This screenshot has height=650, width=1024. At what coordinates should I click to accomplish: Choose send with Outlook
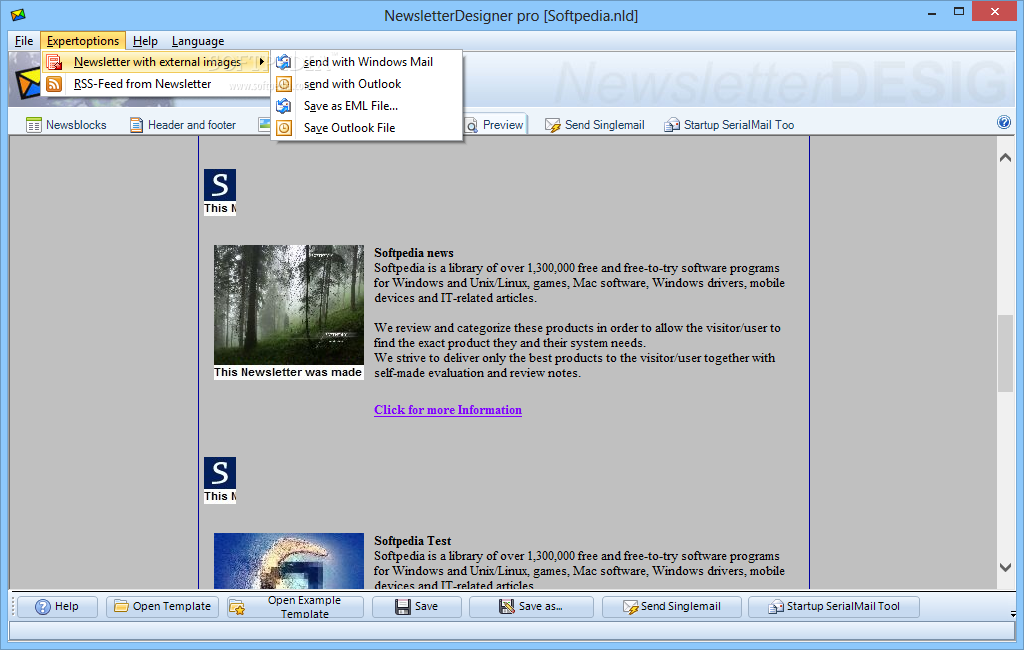pos(367,84)
